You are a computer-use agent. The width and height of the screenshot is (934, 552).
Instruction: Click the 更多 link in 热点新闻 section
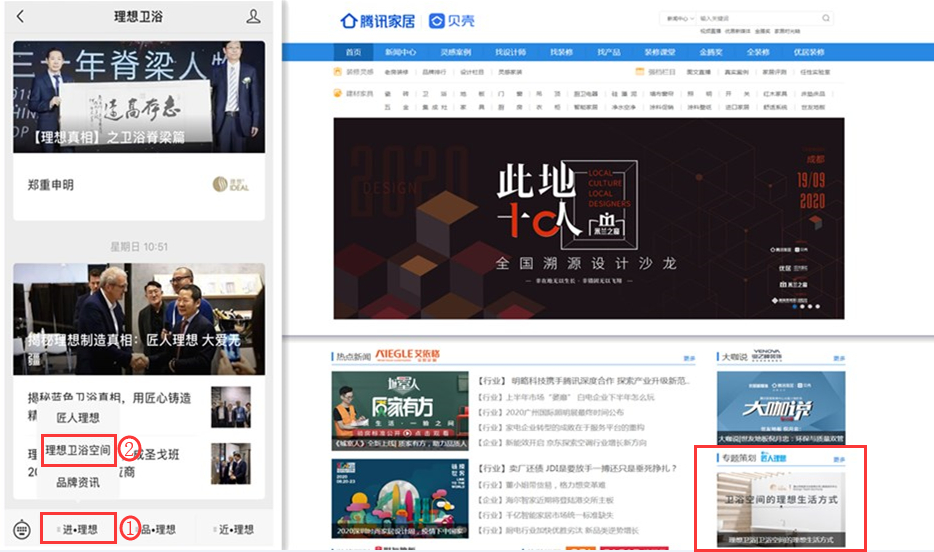point(689,358)
